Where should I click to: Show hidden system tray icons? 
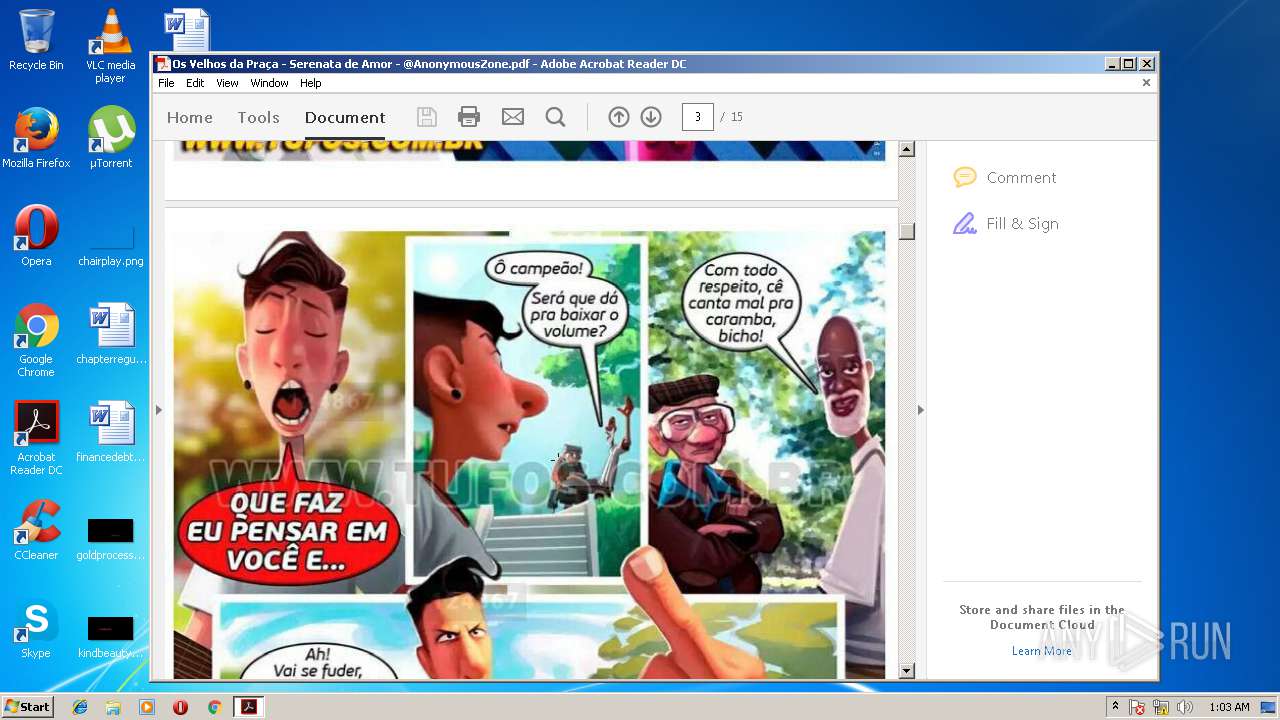pos(1115,707)
